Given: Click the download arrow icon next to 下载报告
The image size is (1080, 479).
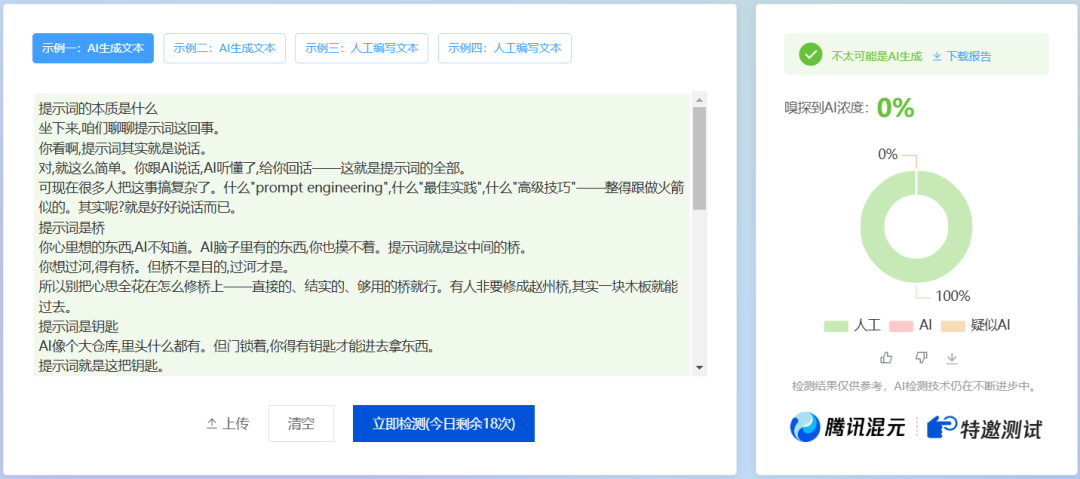Looking at the screenshot, I should tap(937, 56).
